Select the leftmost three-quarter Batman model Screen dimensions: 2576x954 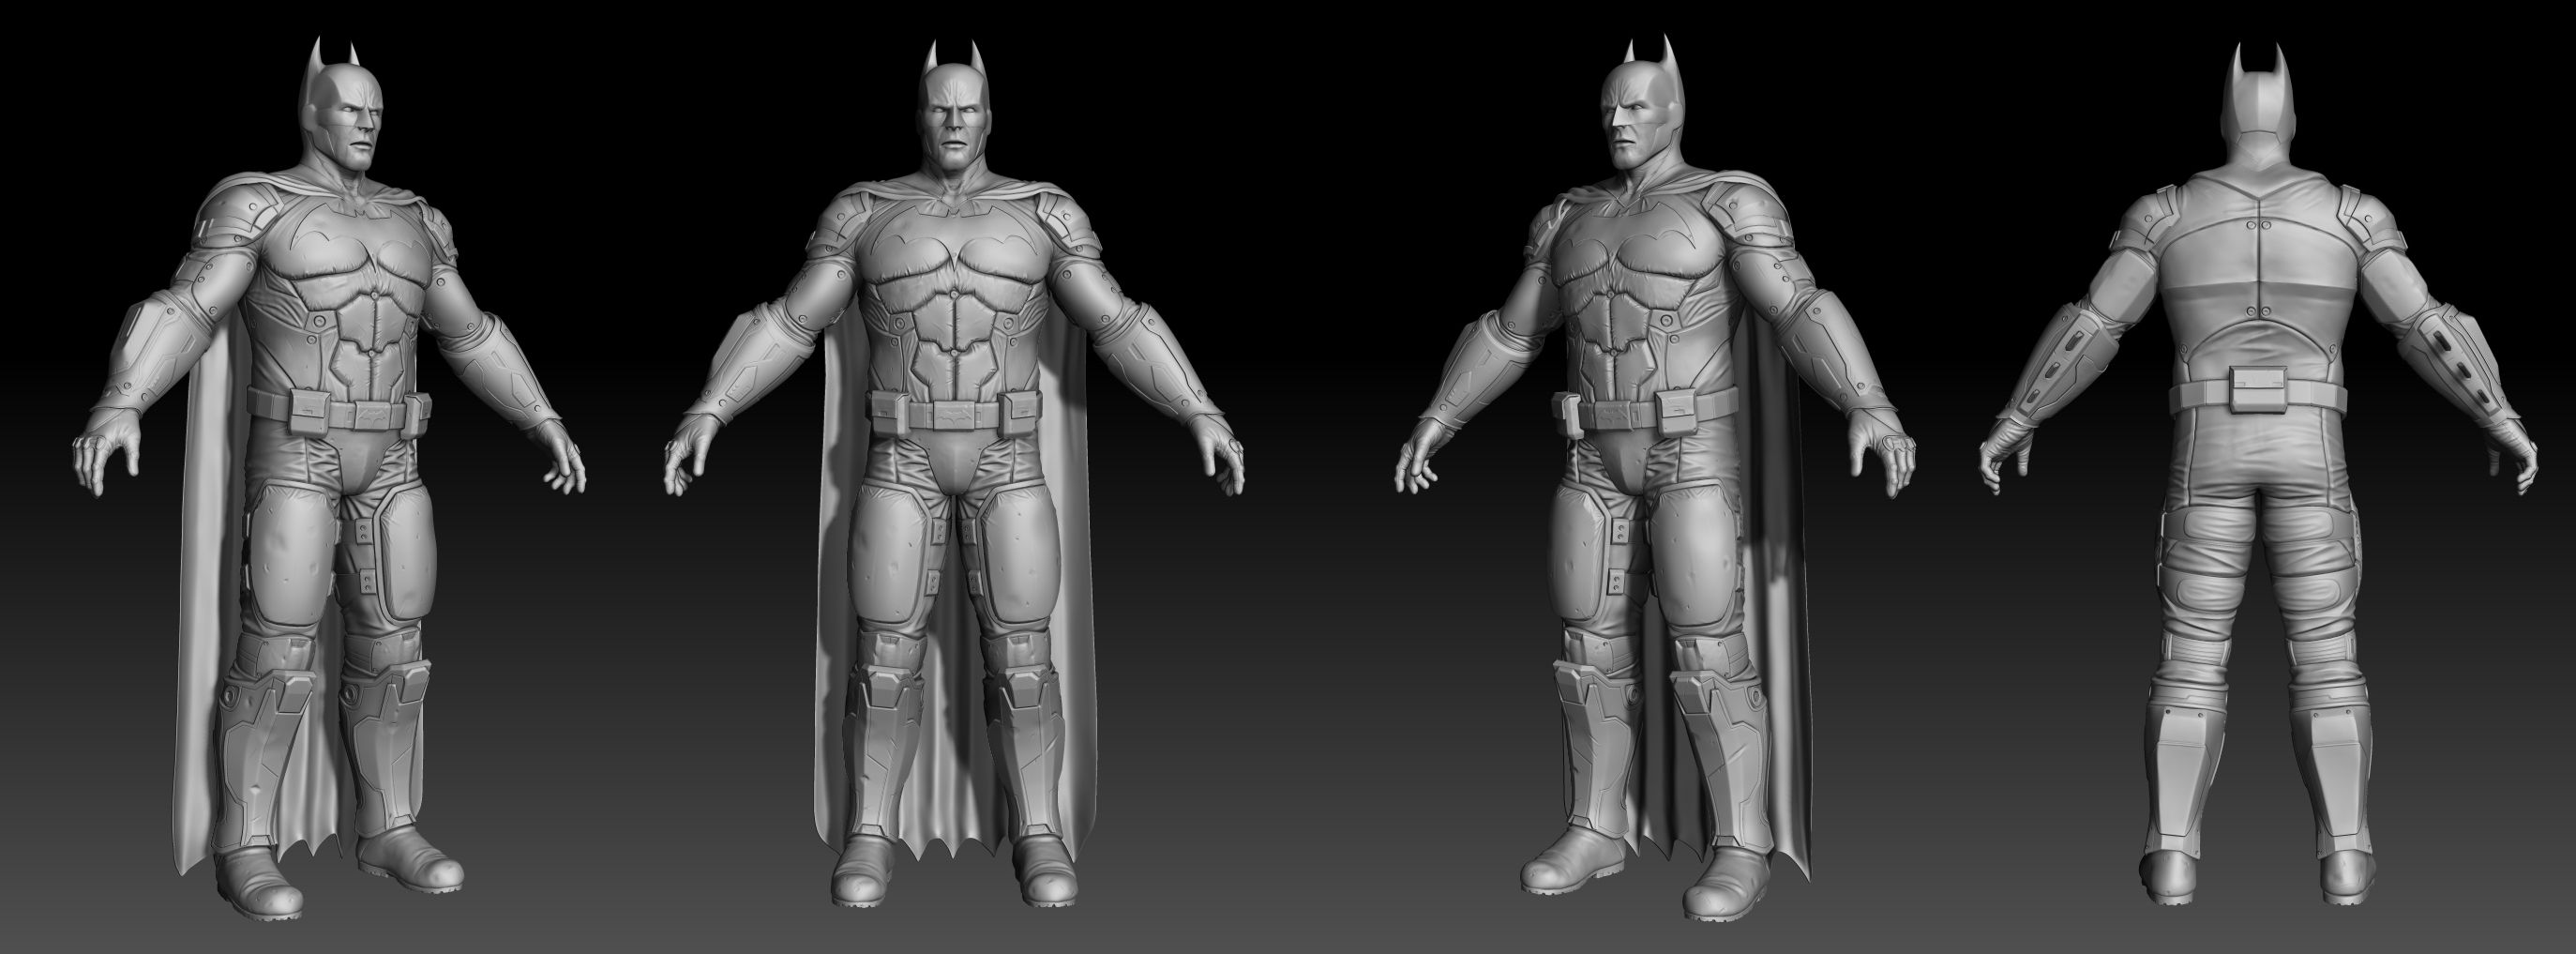pos(330,480)
